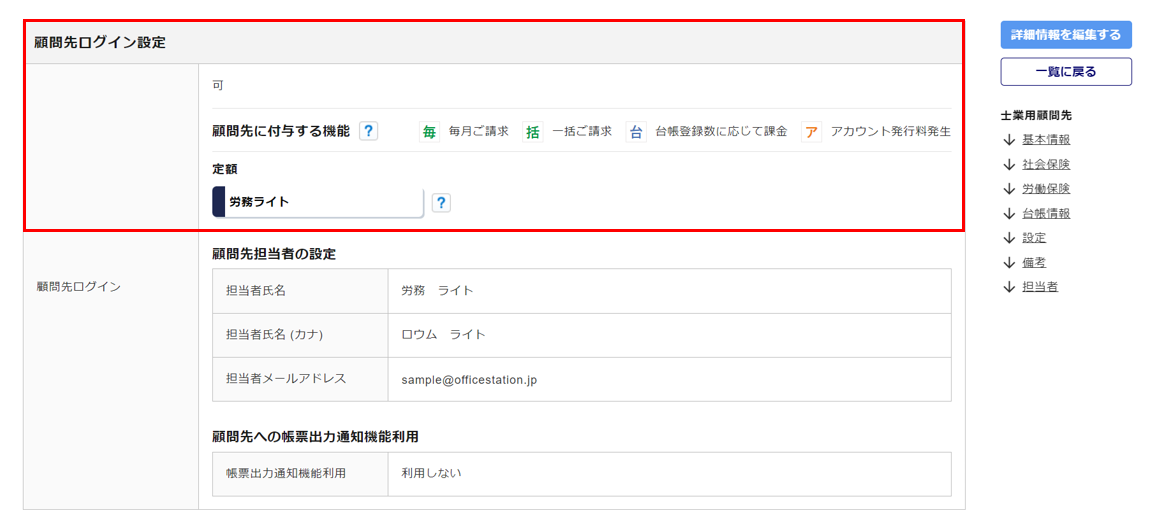Click the blue 台 ledger billing icon
This screenshot has height=520, width=1149.
tap(636, 133)
